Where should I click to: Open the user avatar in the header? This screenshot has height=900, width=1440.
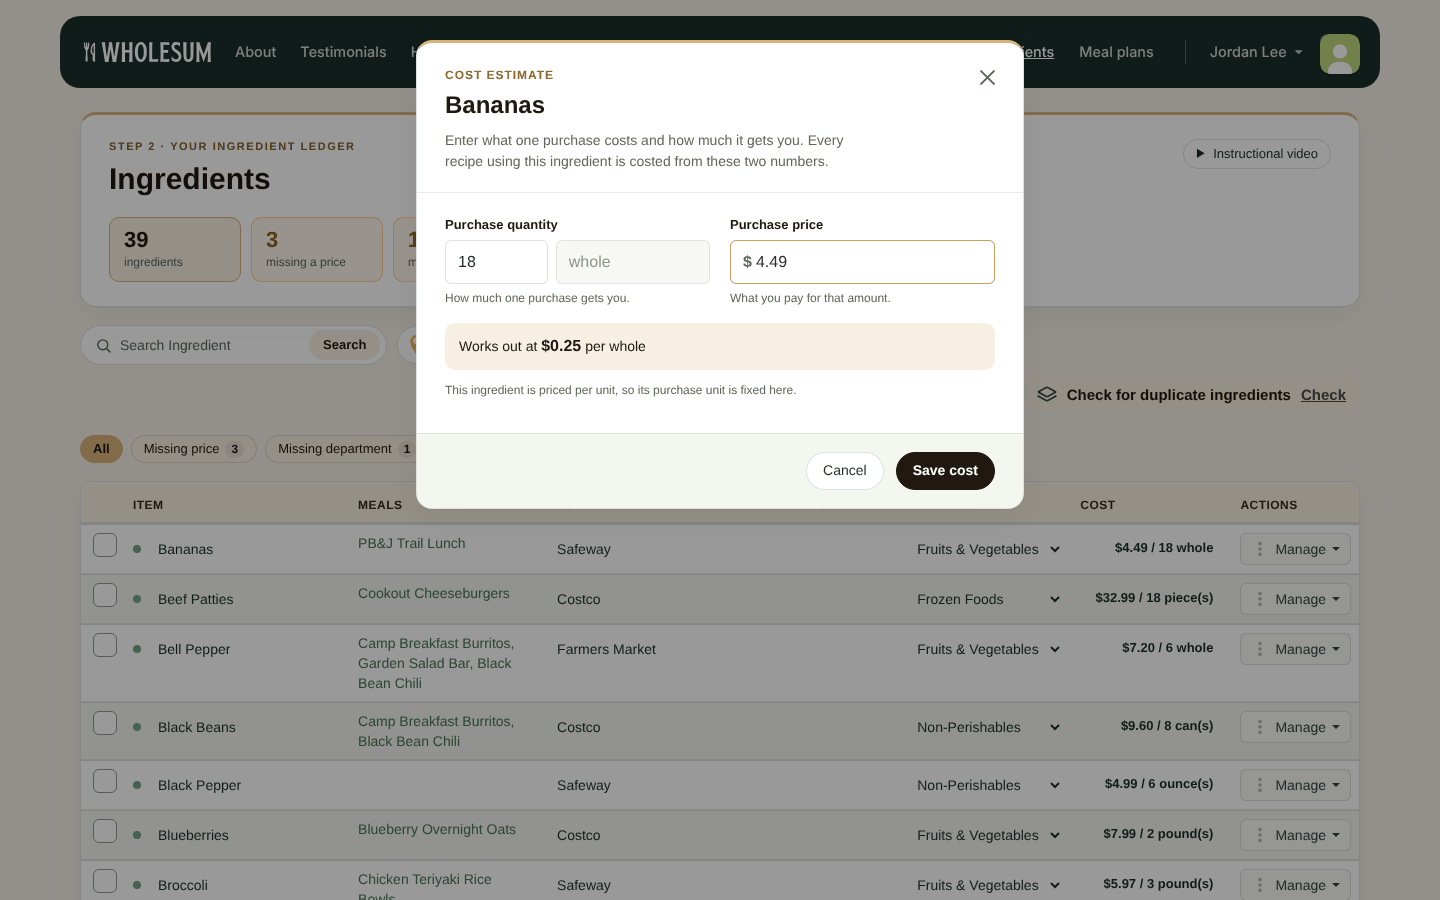click(1340, 54)
